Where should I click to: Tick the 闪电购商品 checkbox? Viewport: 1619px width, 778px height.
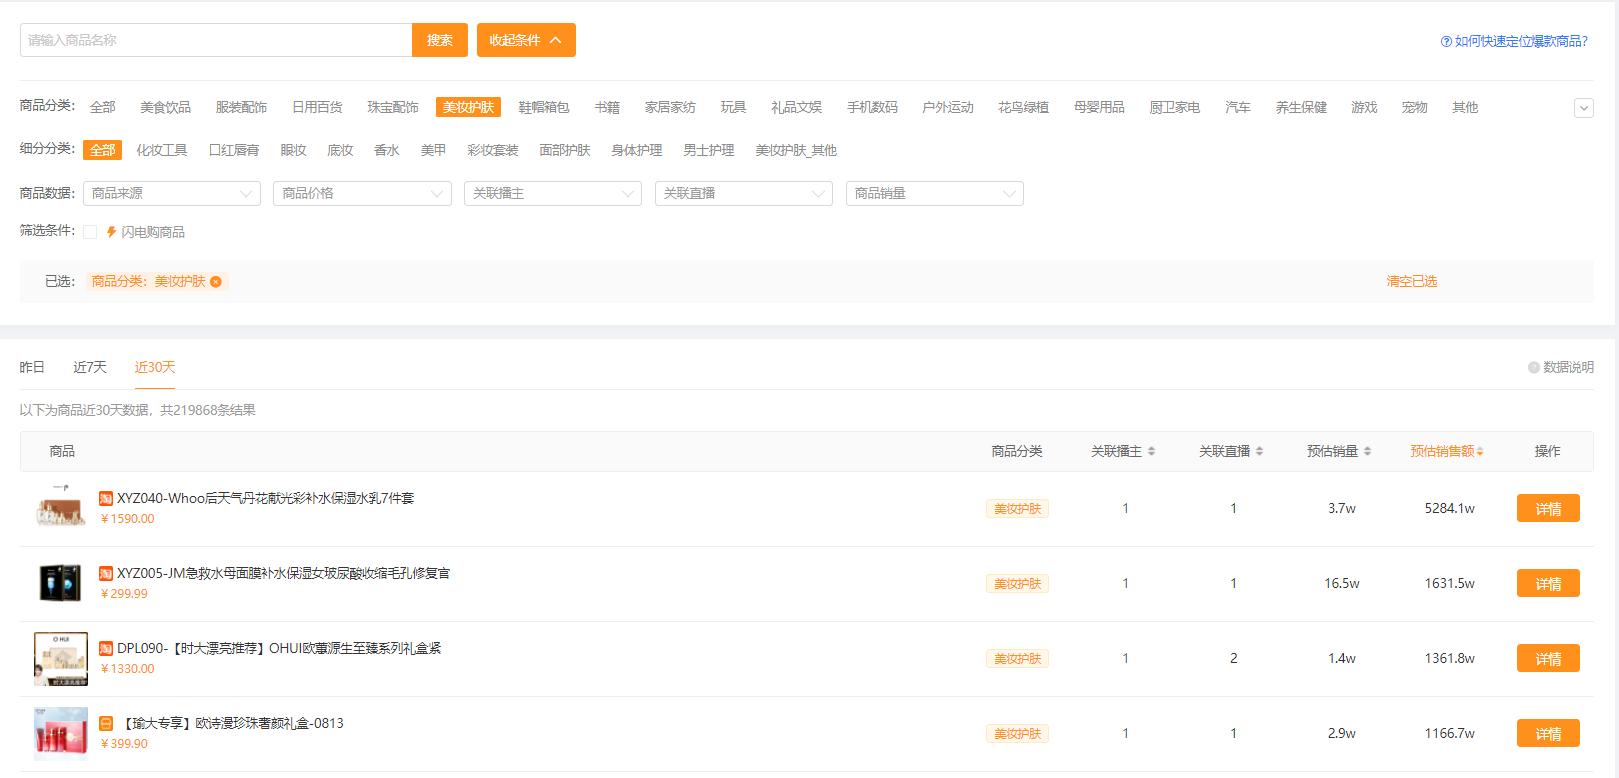(x=90, y=232)
